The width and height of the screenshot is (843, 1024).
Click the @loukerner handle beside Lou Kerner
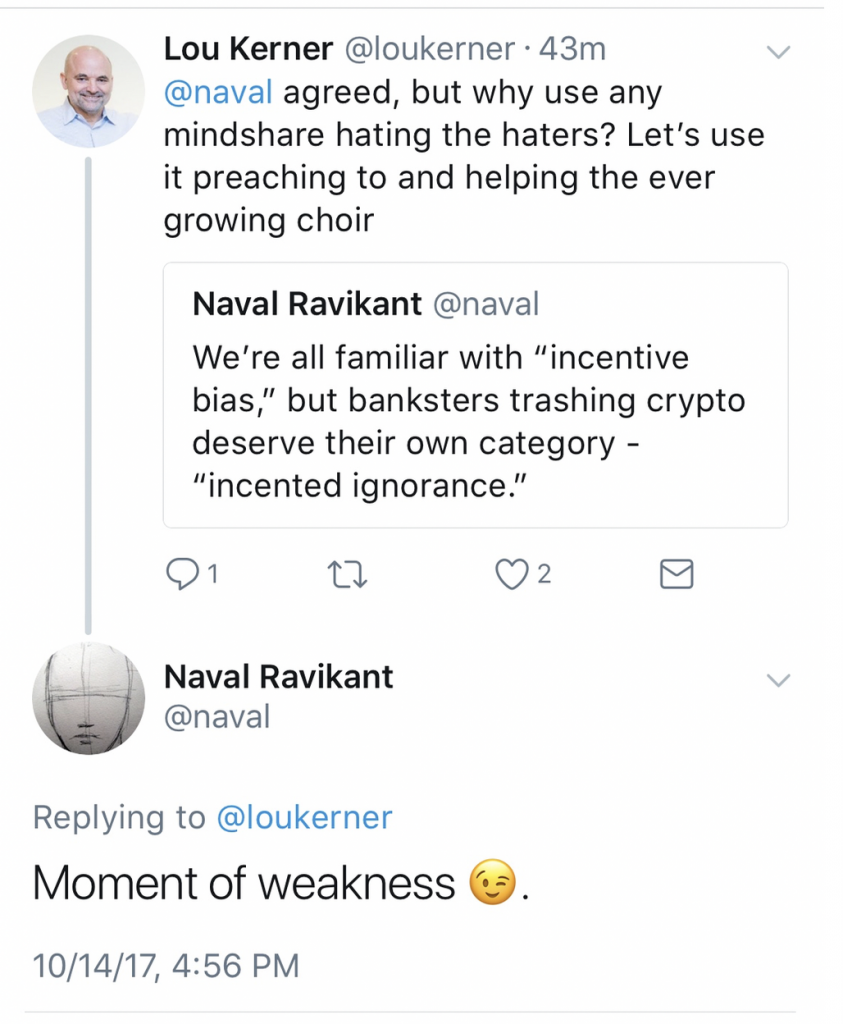(430, 48)
